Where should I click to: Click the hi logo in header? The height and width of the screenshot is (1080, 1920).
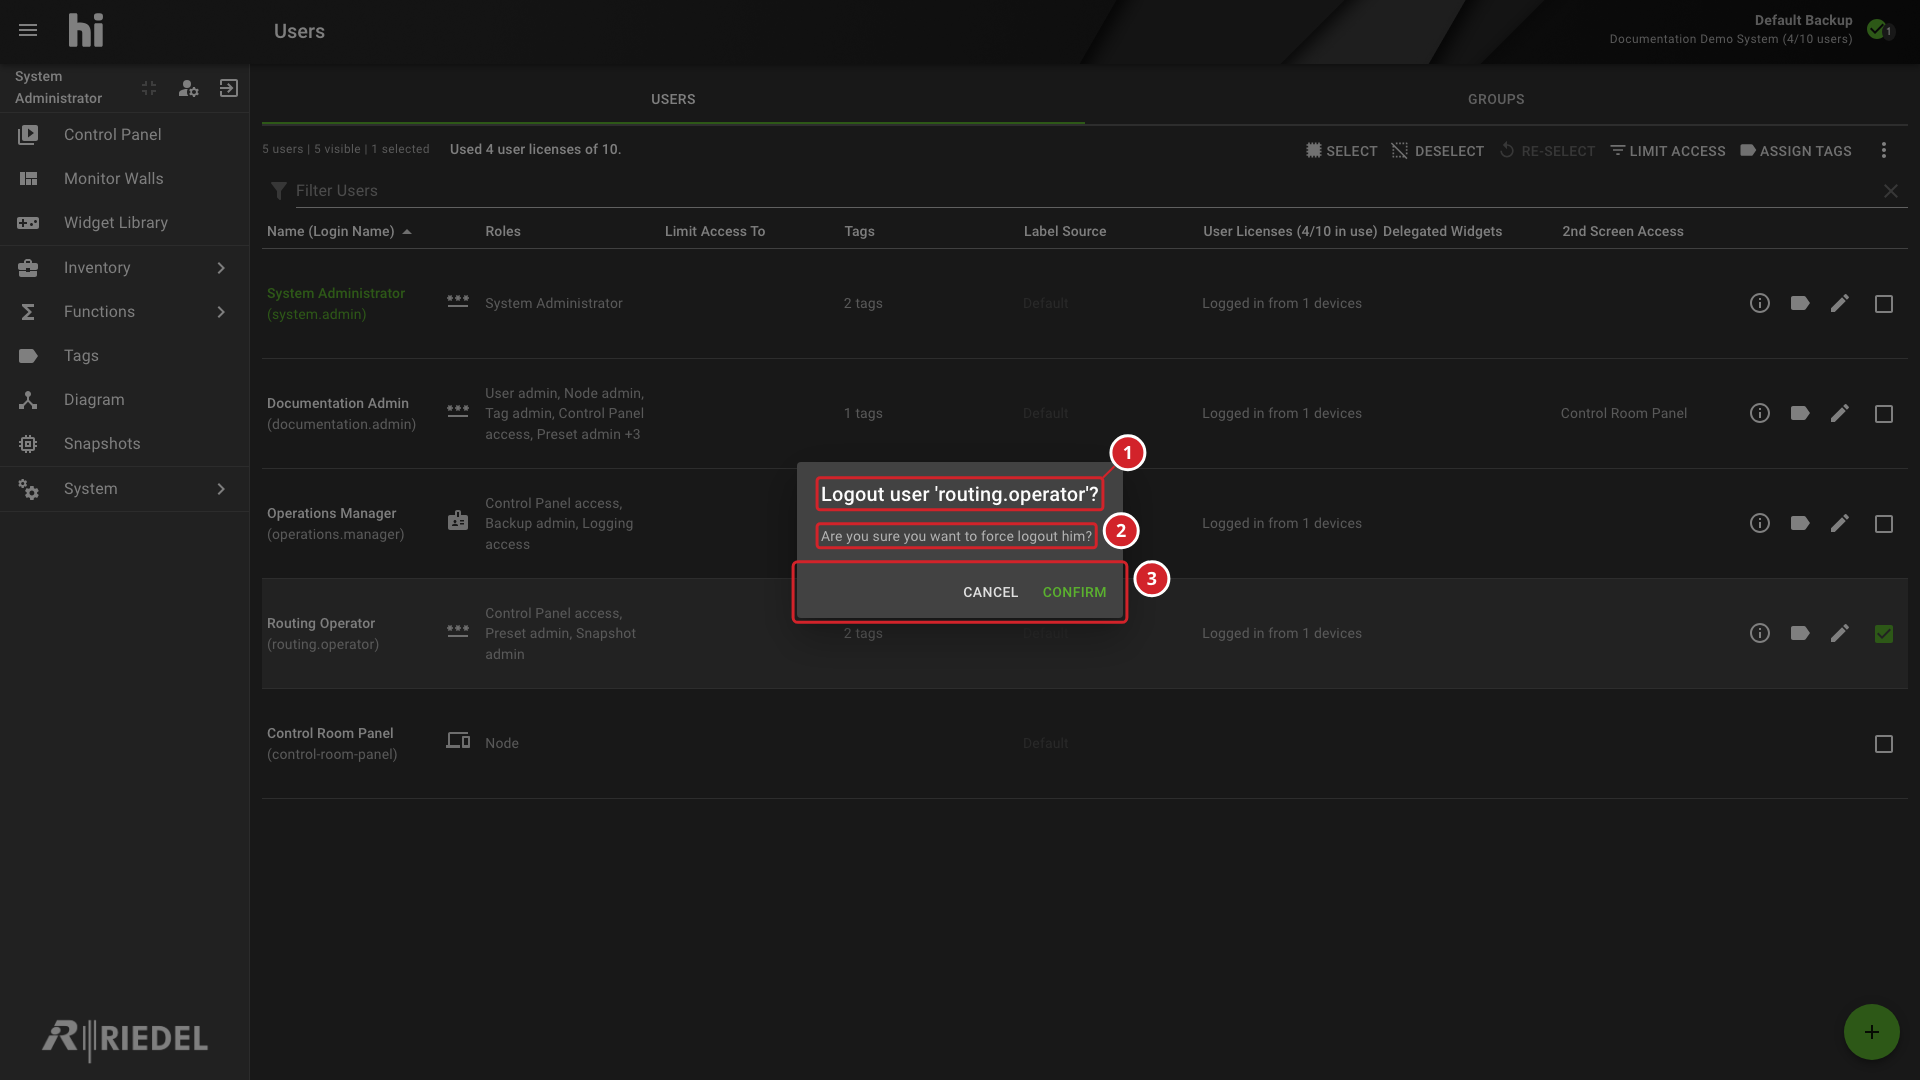[86, 31]
